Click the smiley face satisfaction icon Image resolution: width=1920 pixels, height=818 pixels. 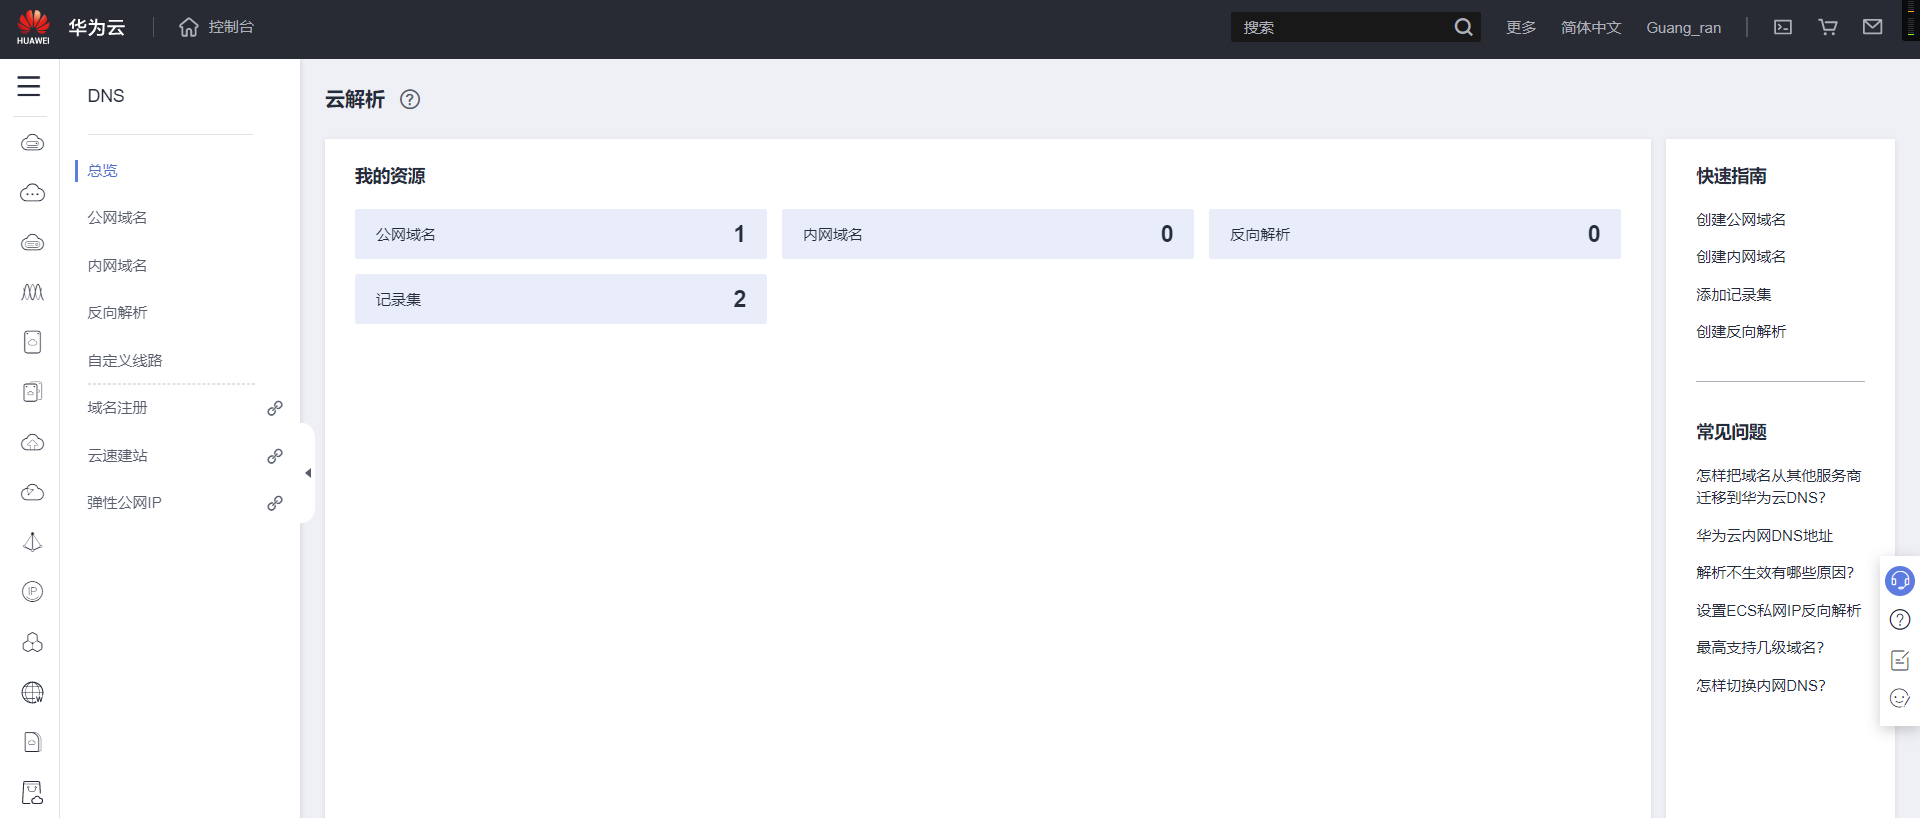point(1900,698)
